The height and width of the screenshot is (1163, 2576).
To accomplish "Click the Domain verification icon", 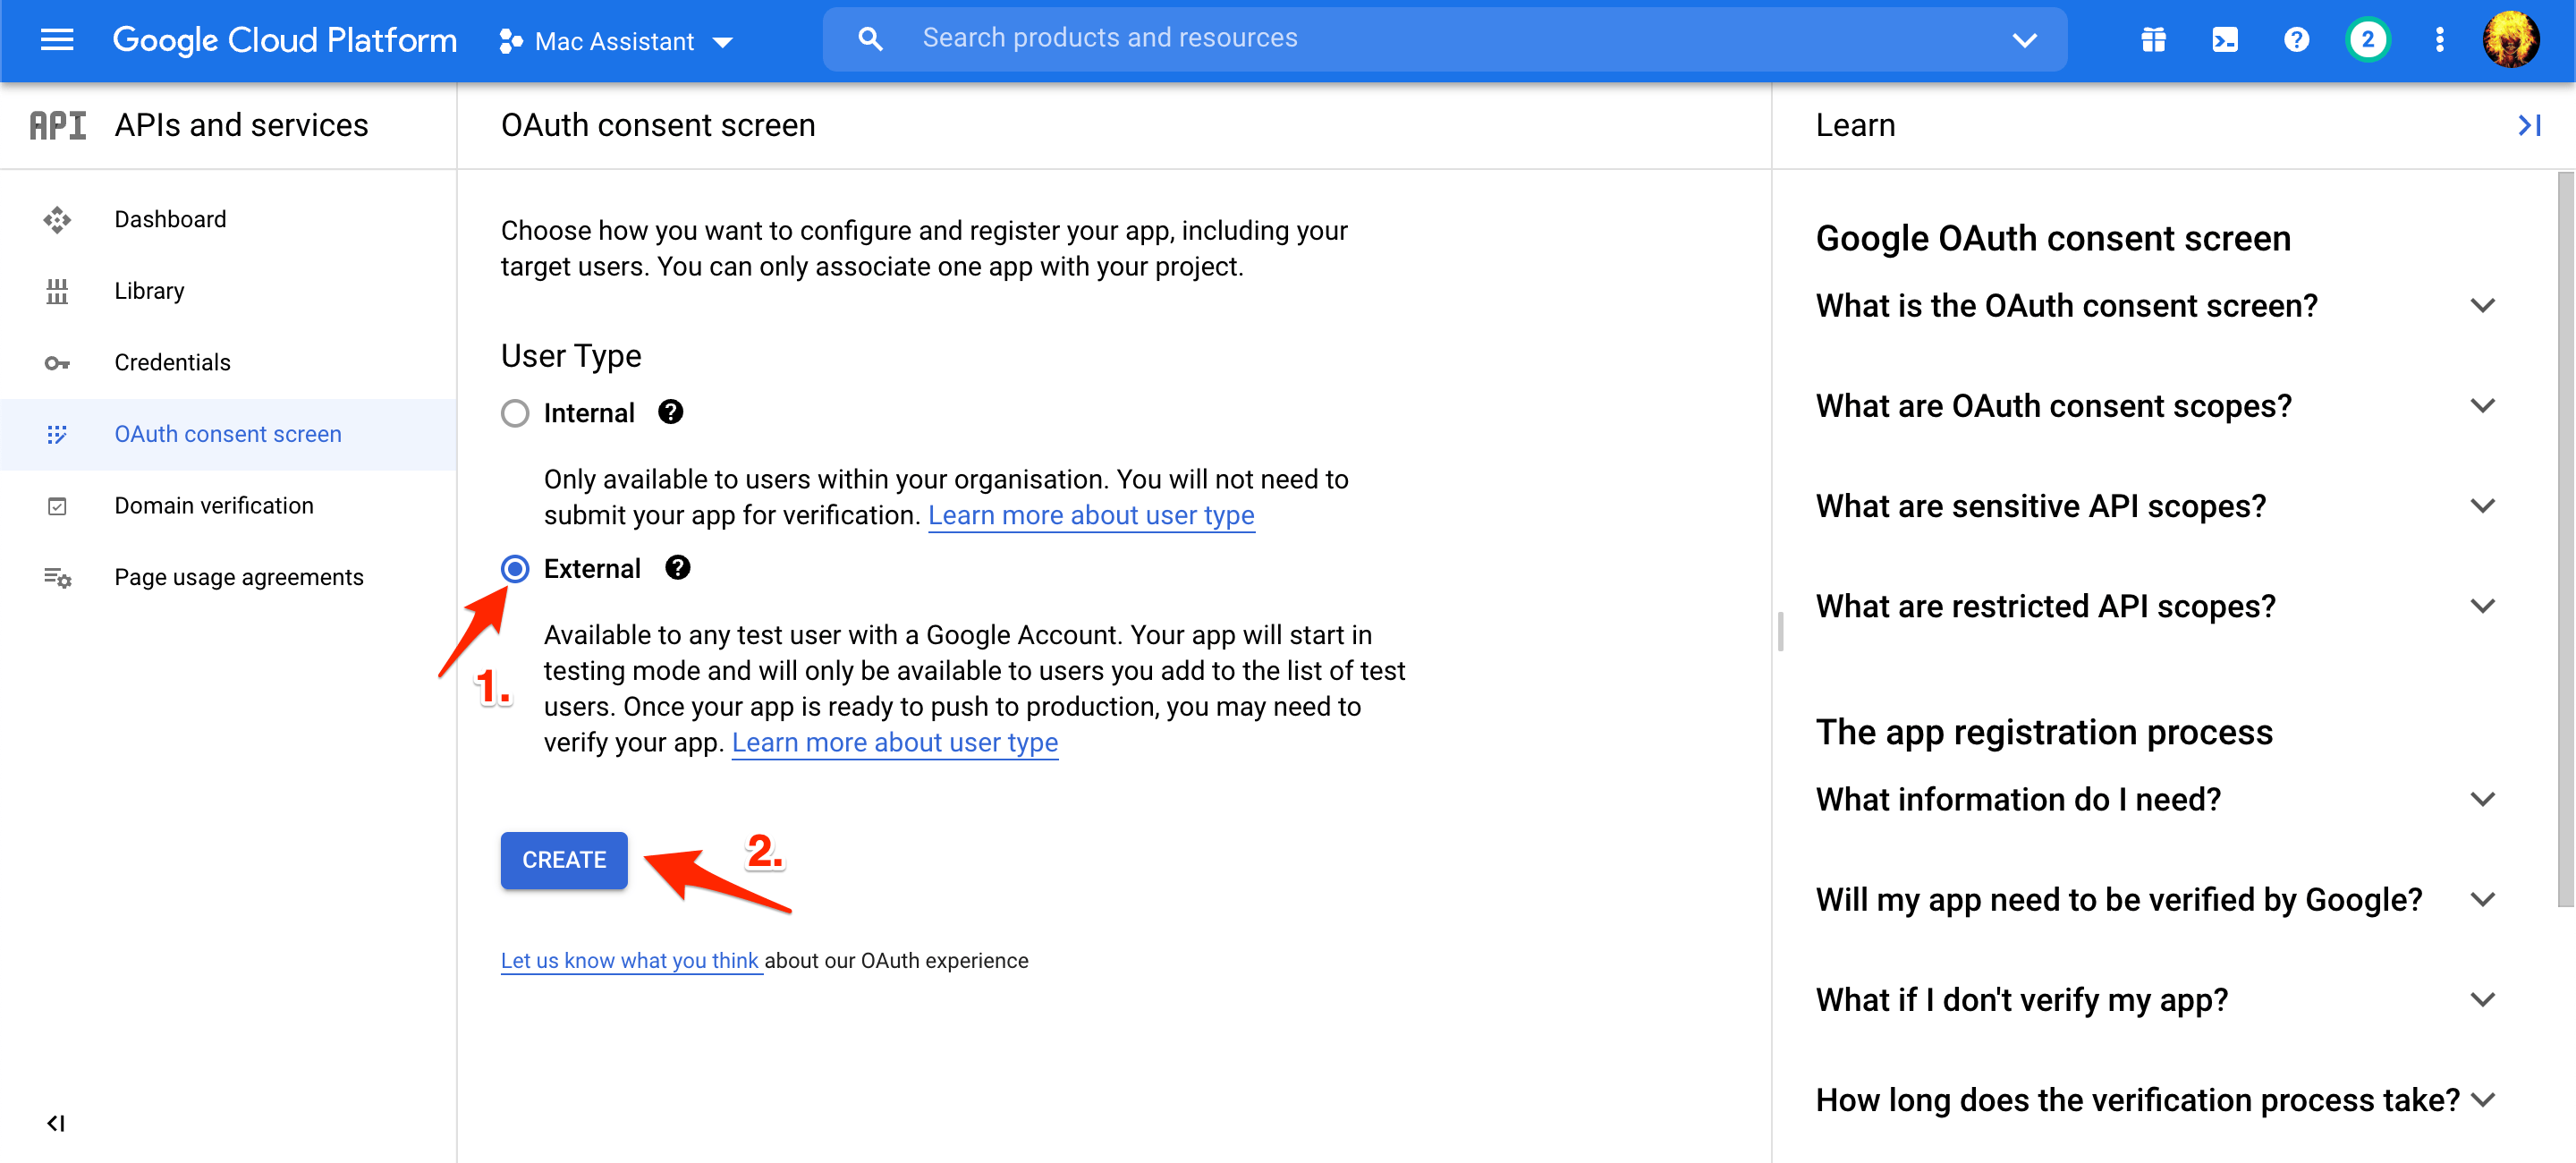I will point(55,506).
